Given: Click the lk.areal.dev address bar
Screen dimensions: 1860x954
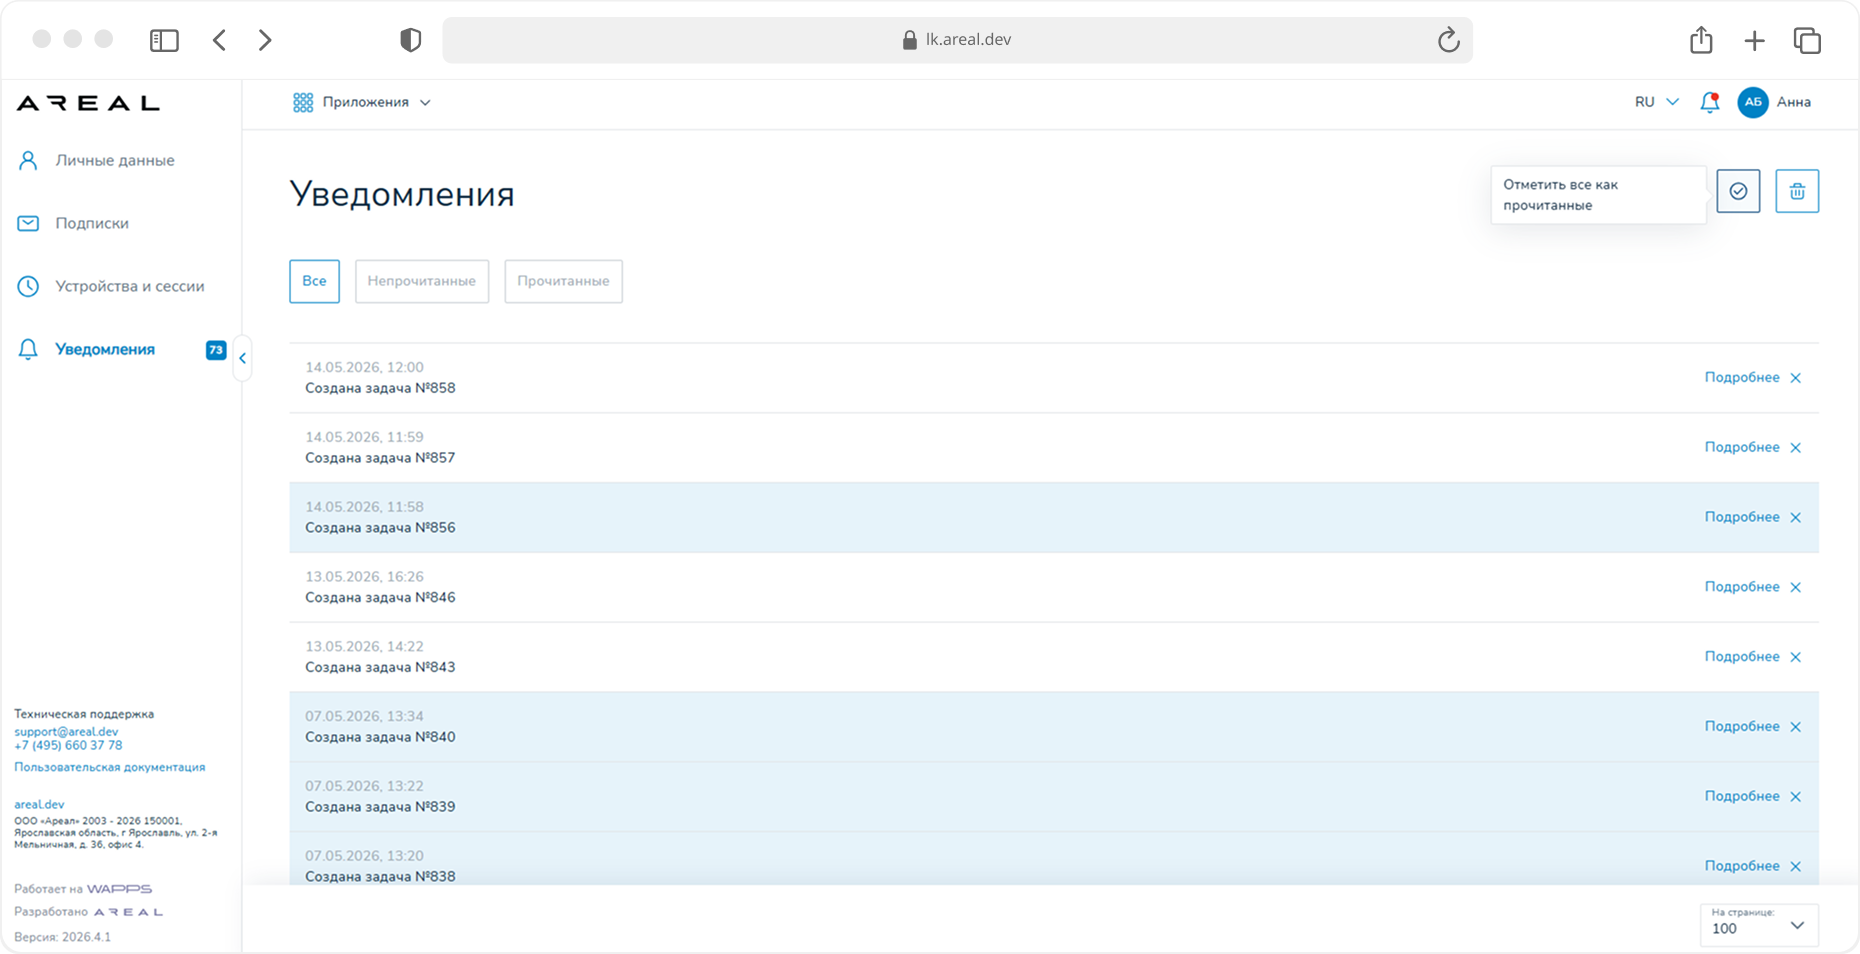Looking at the screenshot, I should 957,40.
